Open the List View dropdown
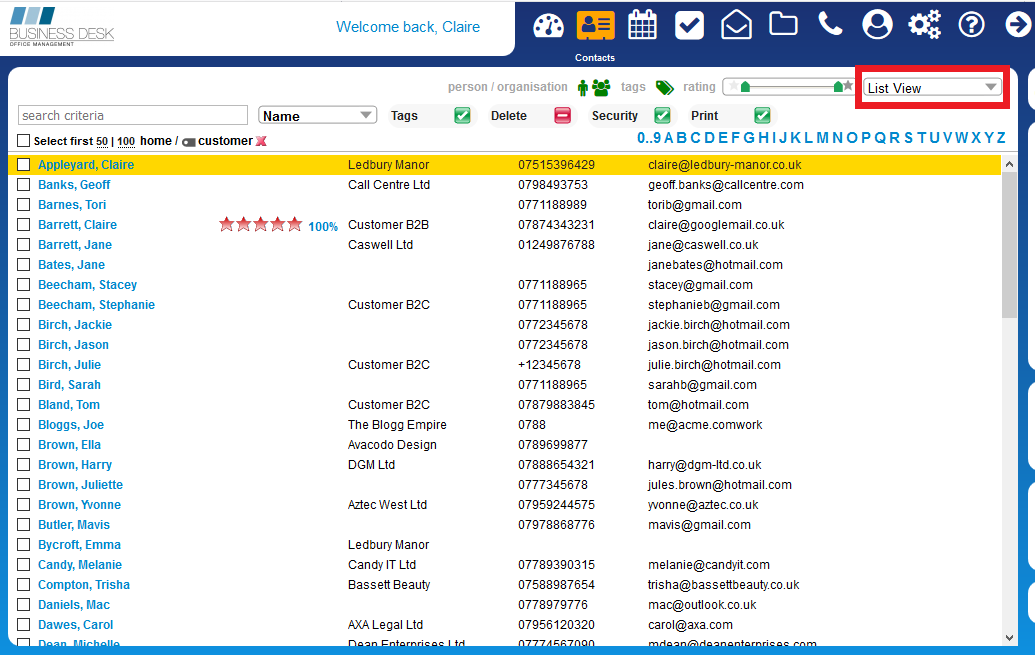 pyautogui.click(x=932, y=87)
